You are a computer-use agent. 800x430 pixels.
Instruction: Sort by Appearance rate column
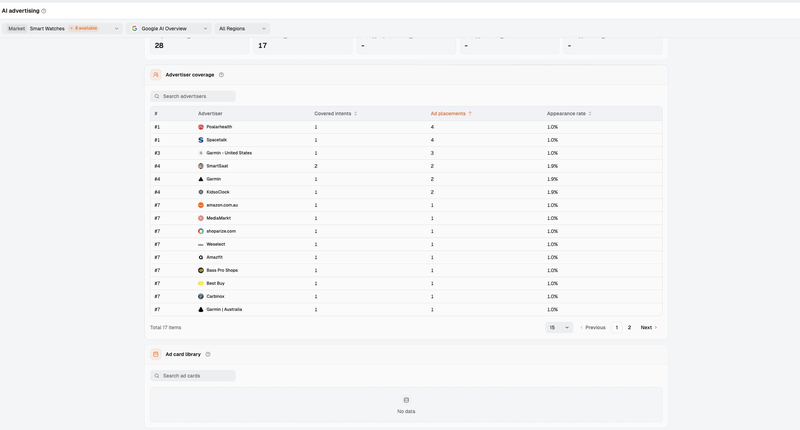point(569,113)
